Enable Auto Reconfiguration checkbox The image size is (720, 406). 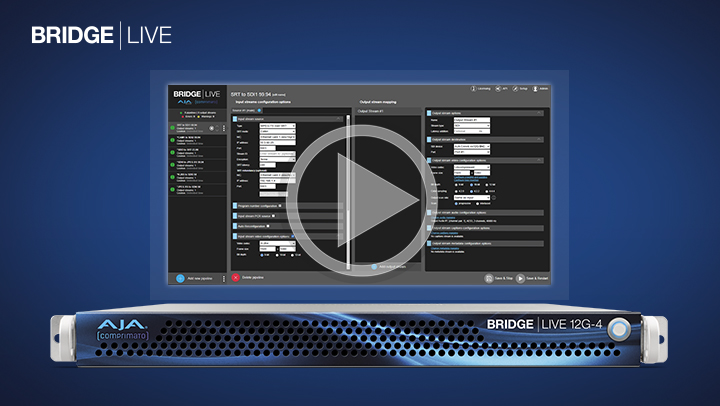click(x=268, y=226)
